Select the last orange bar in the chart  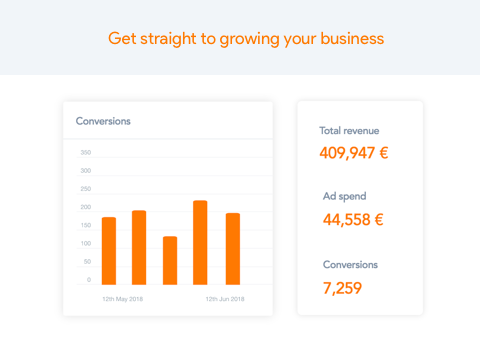[233, 249]
